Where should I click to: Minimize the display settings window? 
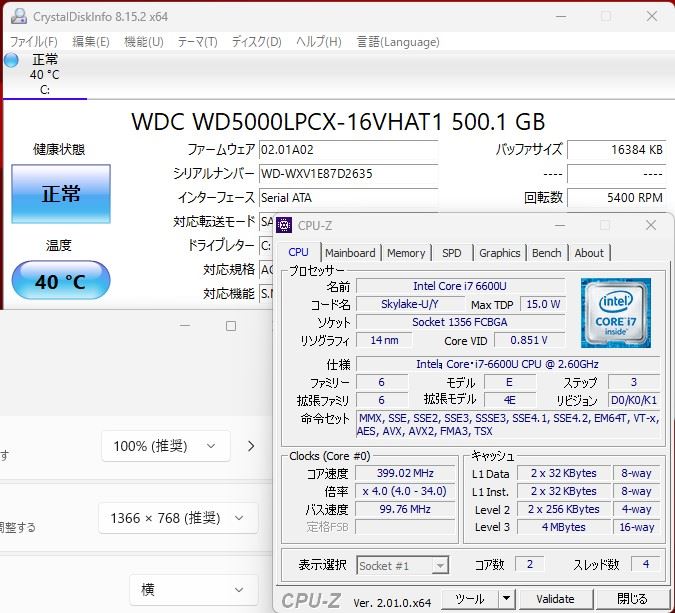click(185, 326)
